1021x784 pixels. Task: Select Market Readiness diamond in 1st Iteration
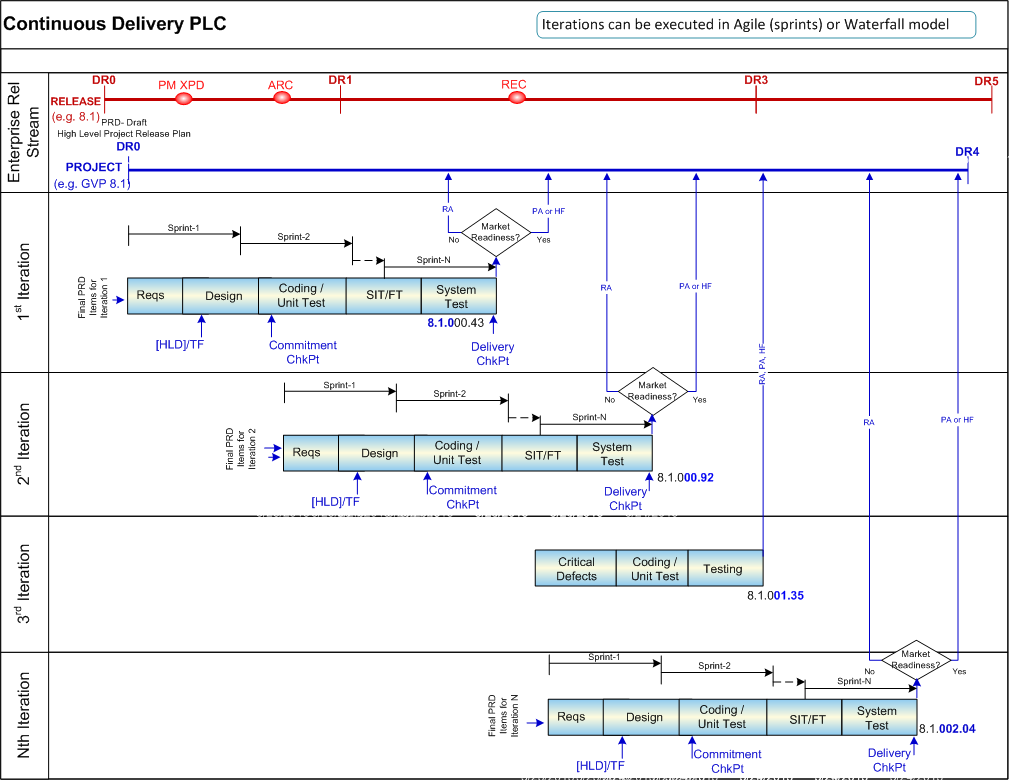(496, 233)
